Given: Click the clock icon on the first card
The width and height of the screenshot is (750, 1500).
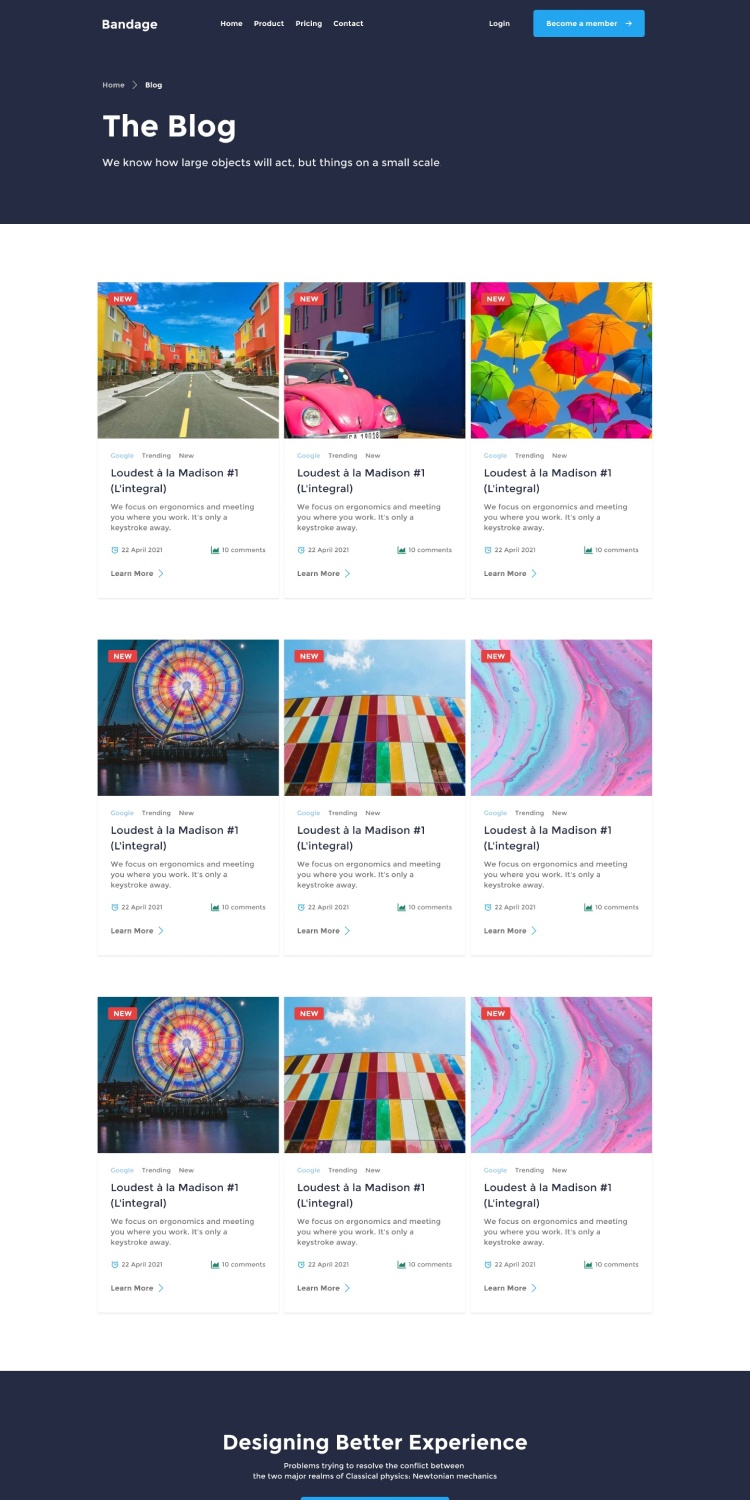Looking at the screenshot, I should [x=115, y=550].
